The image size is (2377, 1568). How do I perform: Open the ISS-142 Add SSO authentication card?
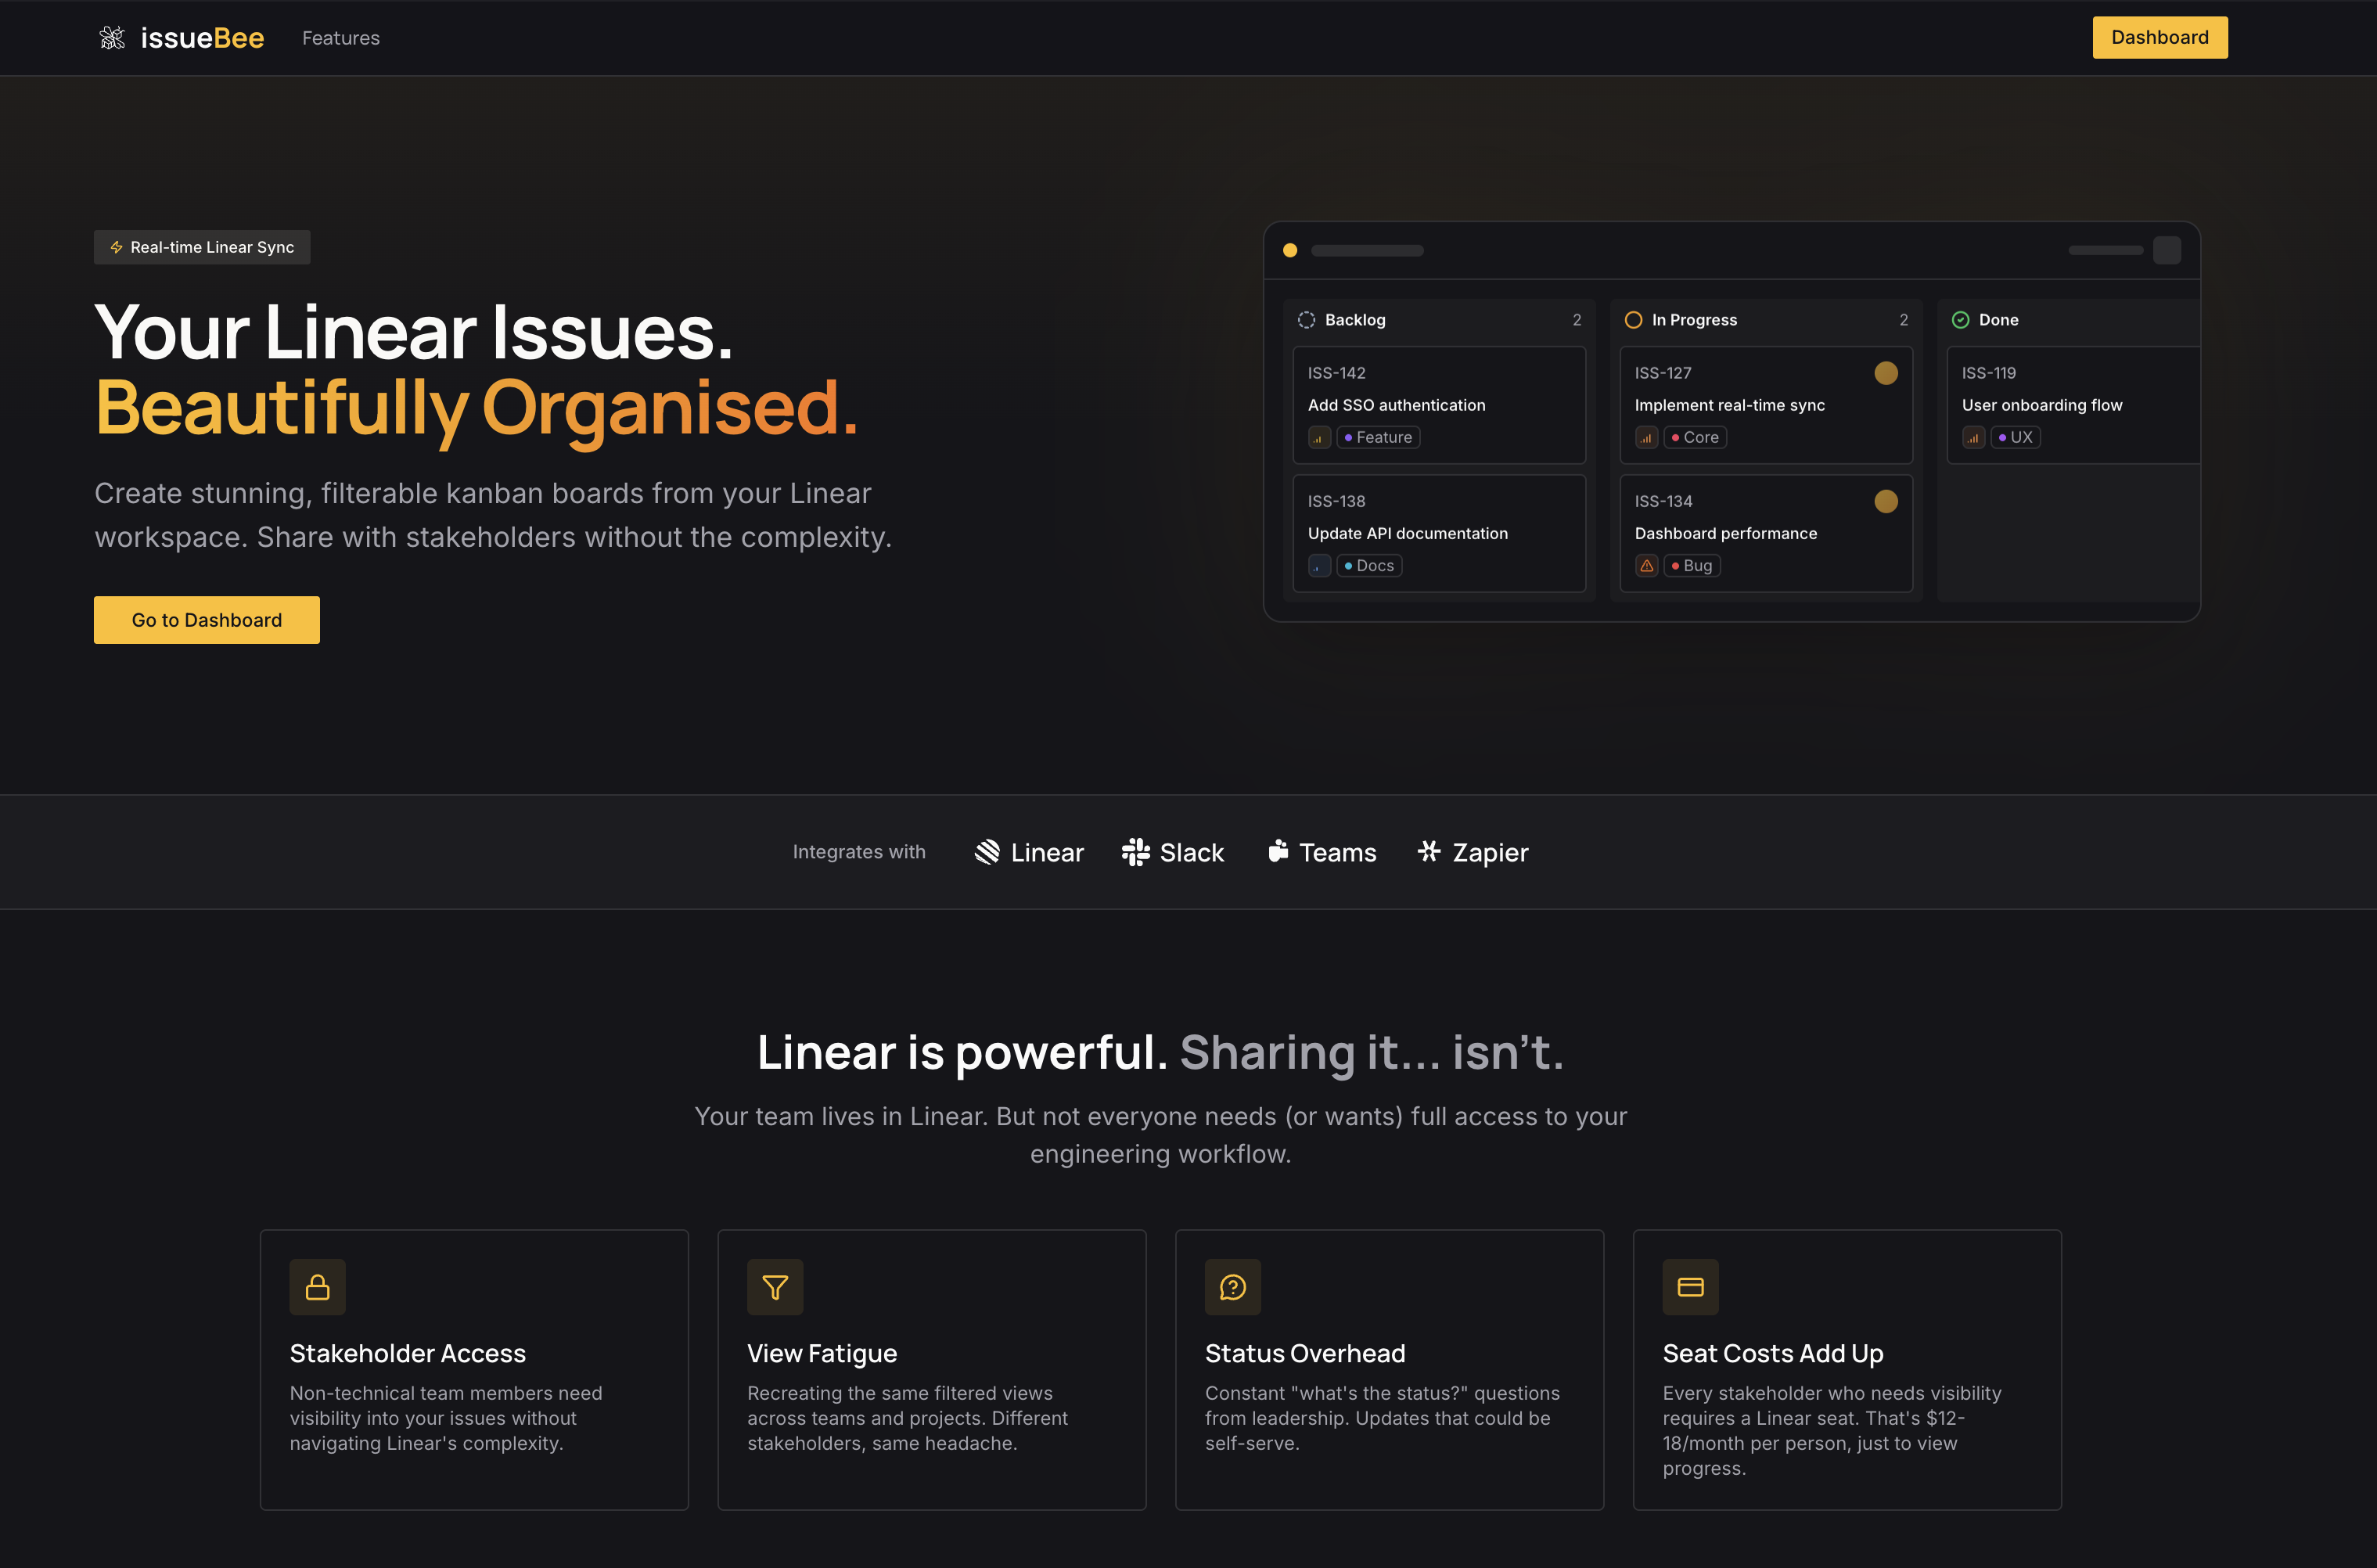click(x=1438, y=404)
